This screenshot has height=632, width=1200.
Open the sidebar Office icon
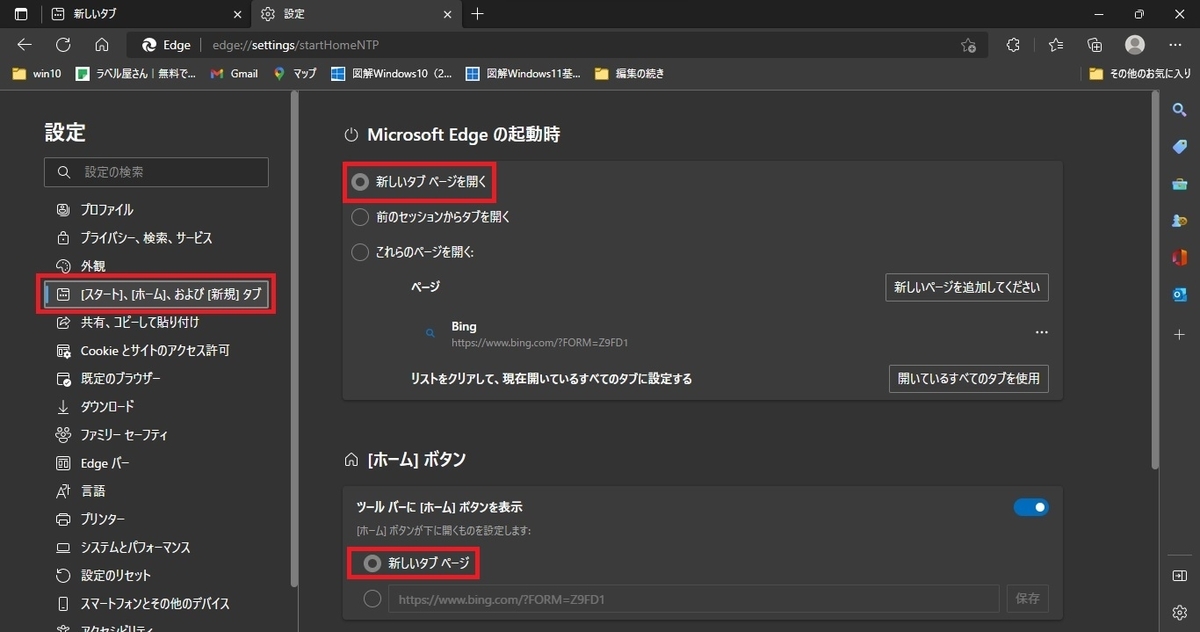tap(1179, 258)
